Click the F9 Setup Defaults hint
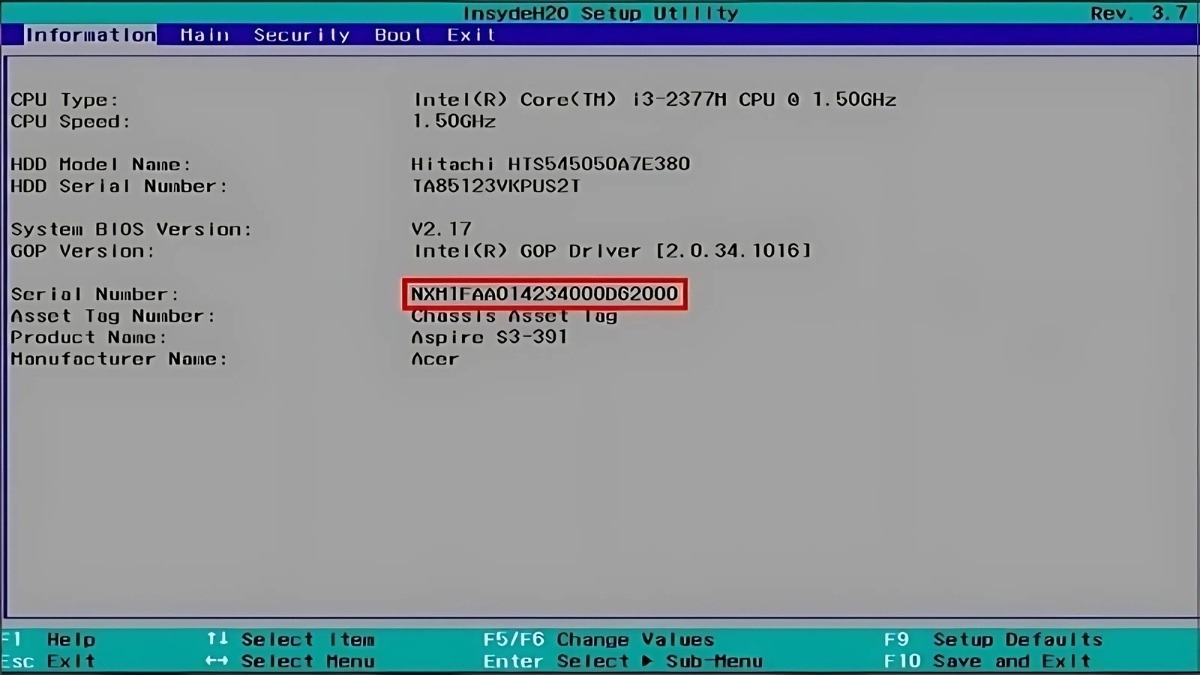The width and height of the screenshot is (1200, 675). pos(994,640)
